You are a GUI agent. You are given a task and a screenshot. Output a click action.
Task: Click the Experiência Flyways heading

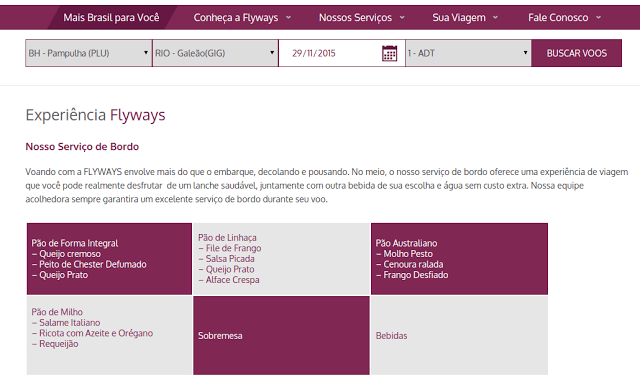tap(95, 115)
